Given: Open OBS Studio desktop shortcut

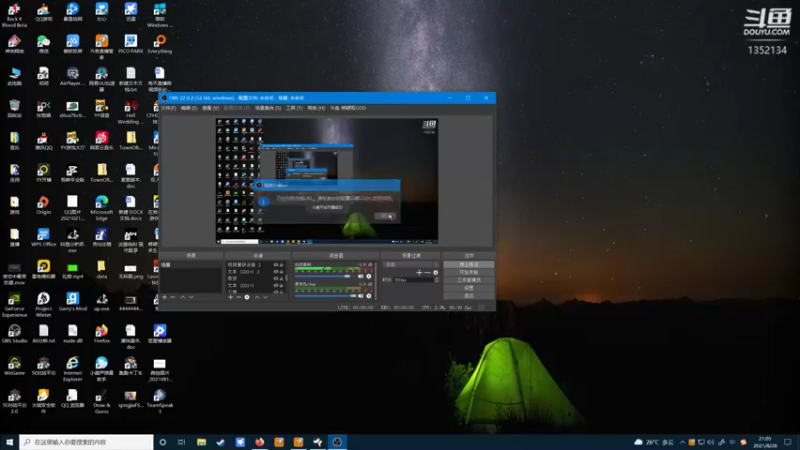Looking at the screenshot, I should pos(14,334).
